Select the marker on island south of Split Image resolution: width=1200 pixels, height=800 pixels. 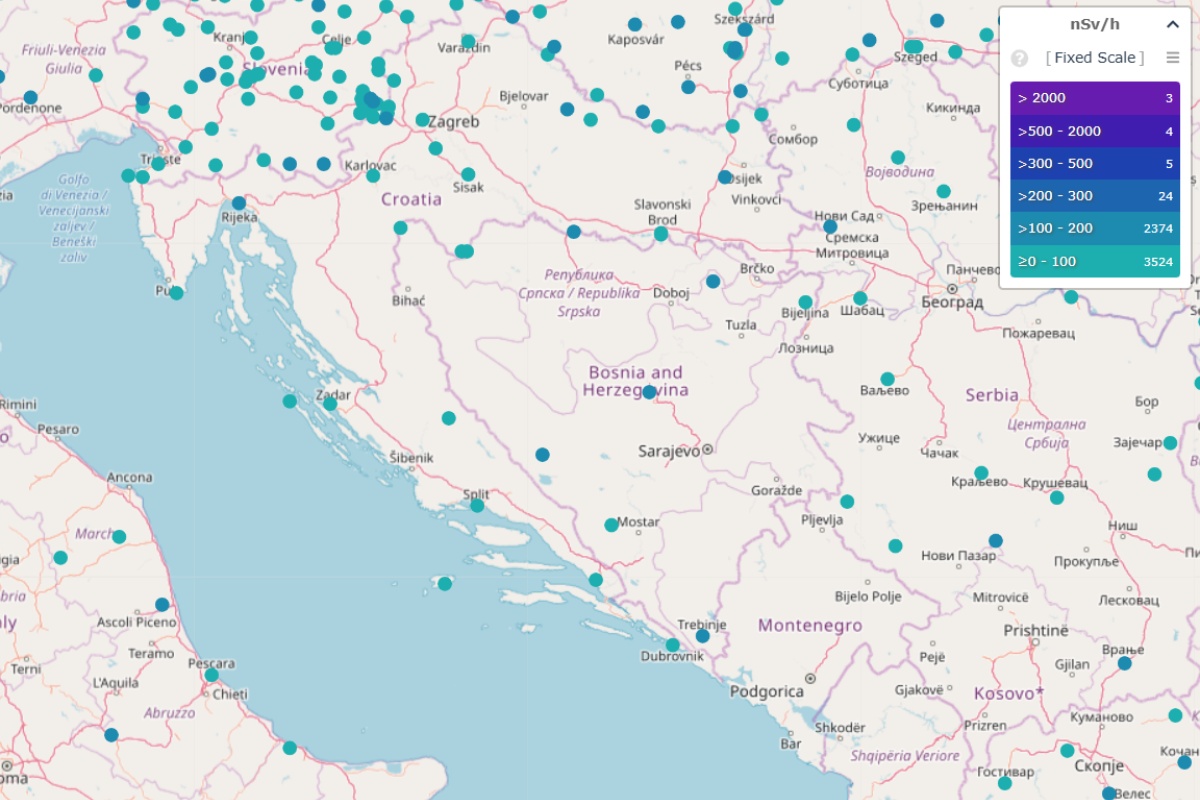(444, 583)
